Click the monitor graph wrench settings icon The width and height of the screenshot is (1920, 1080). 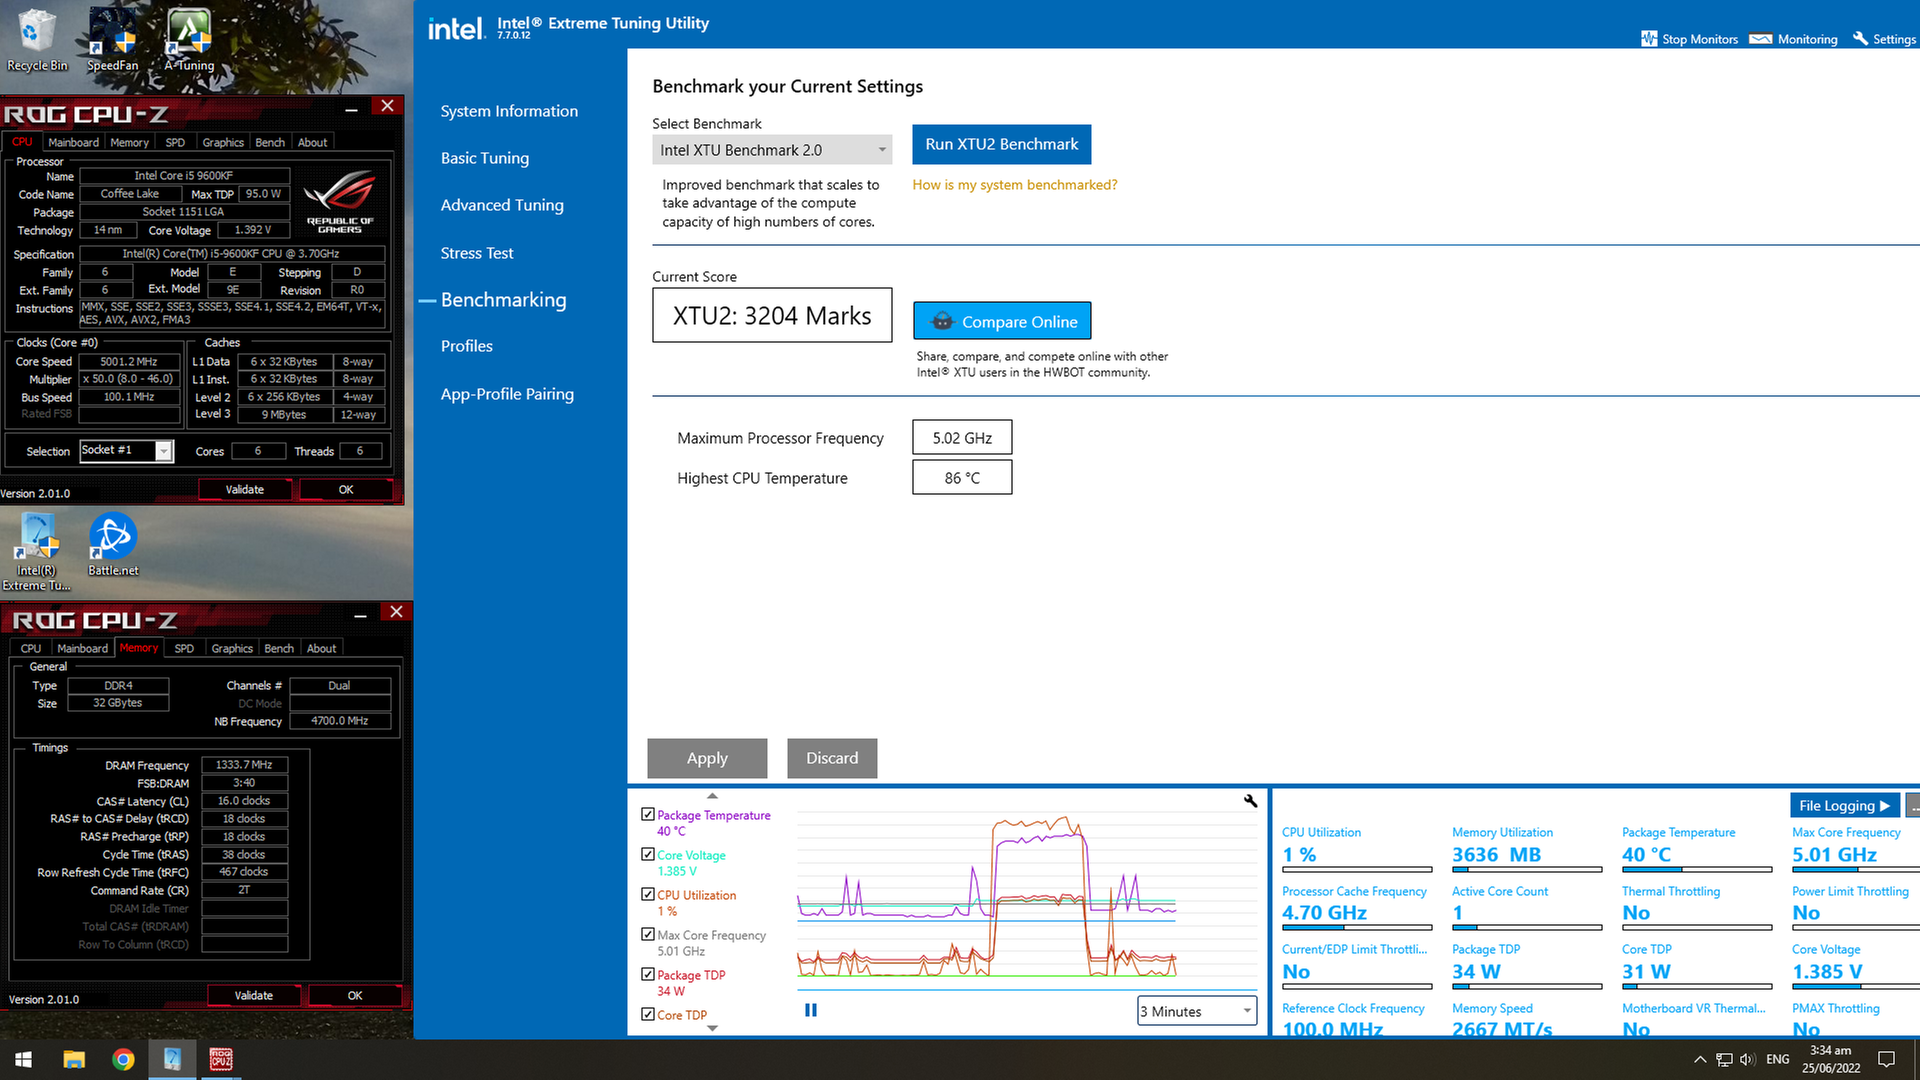(x=1250, y=801)
